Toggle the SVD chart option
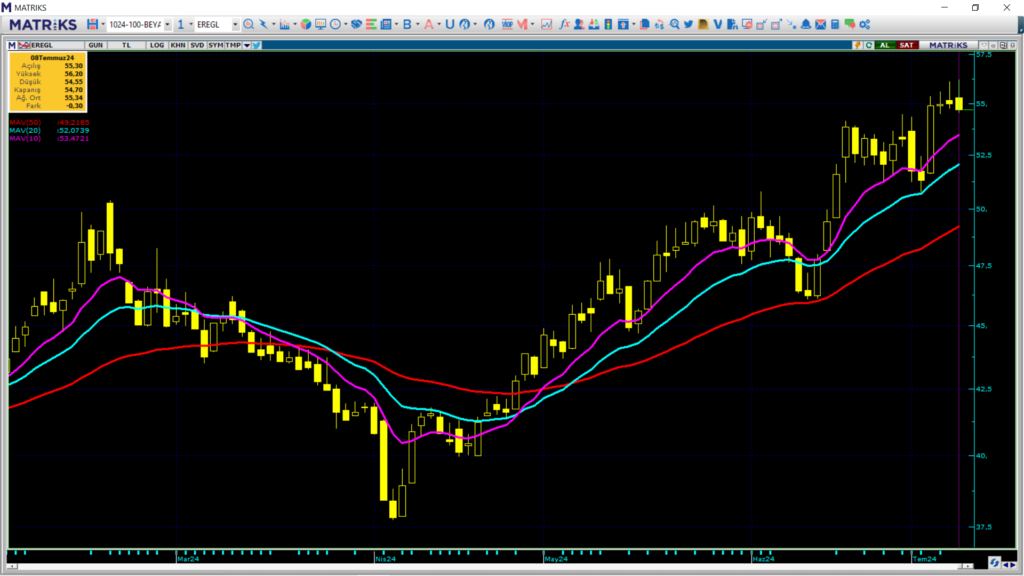Viewport: 1024px width, 576px height. [196, 45]
